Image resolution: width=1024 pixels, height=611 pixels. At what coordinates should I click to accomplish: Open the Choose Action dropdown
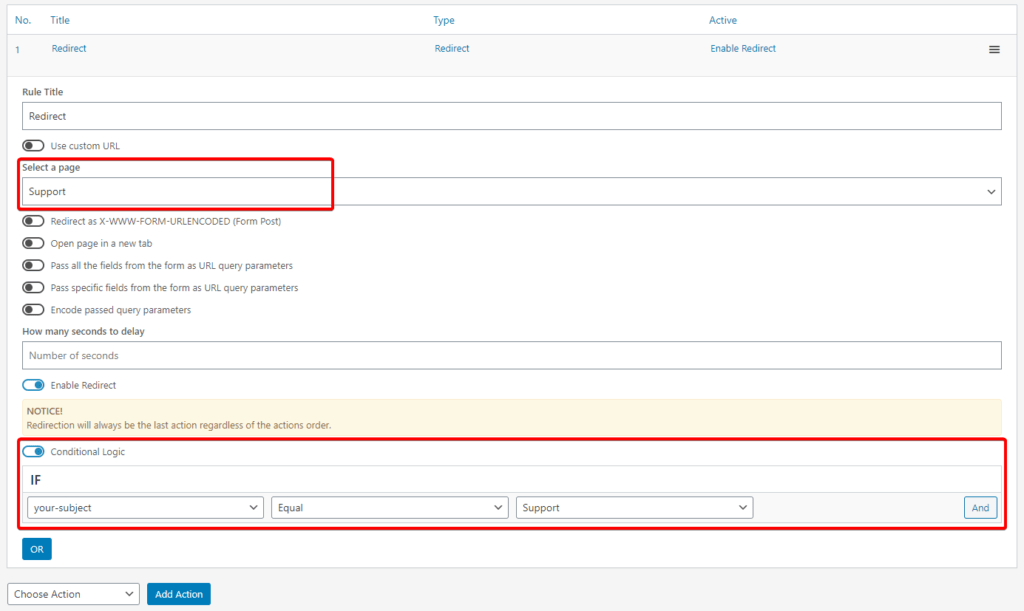[x=73, y=593]
